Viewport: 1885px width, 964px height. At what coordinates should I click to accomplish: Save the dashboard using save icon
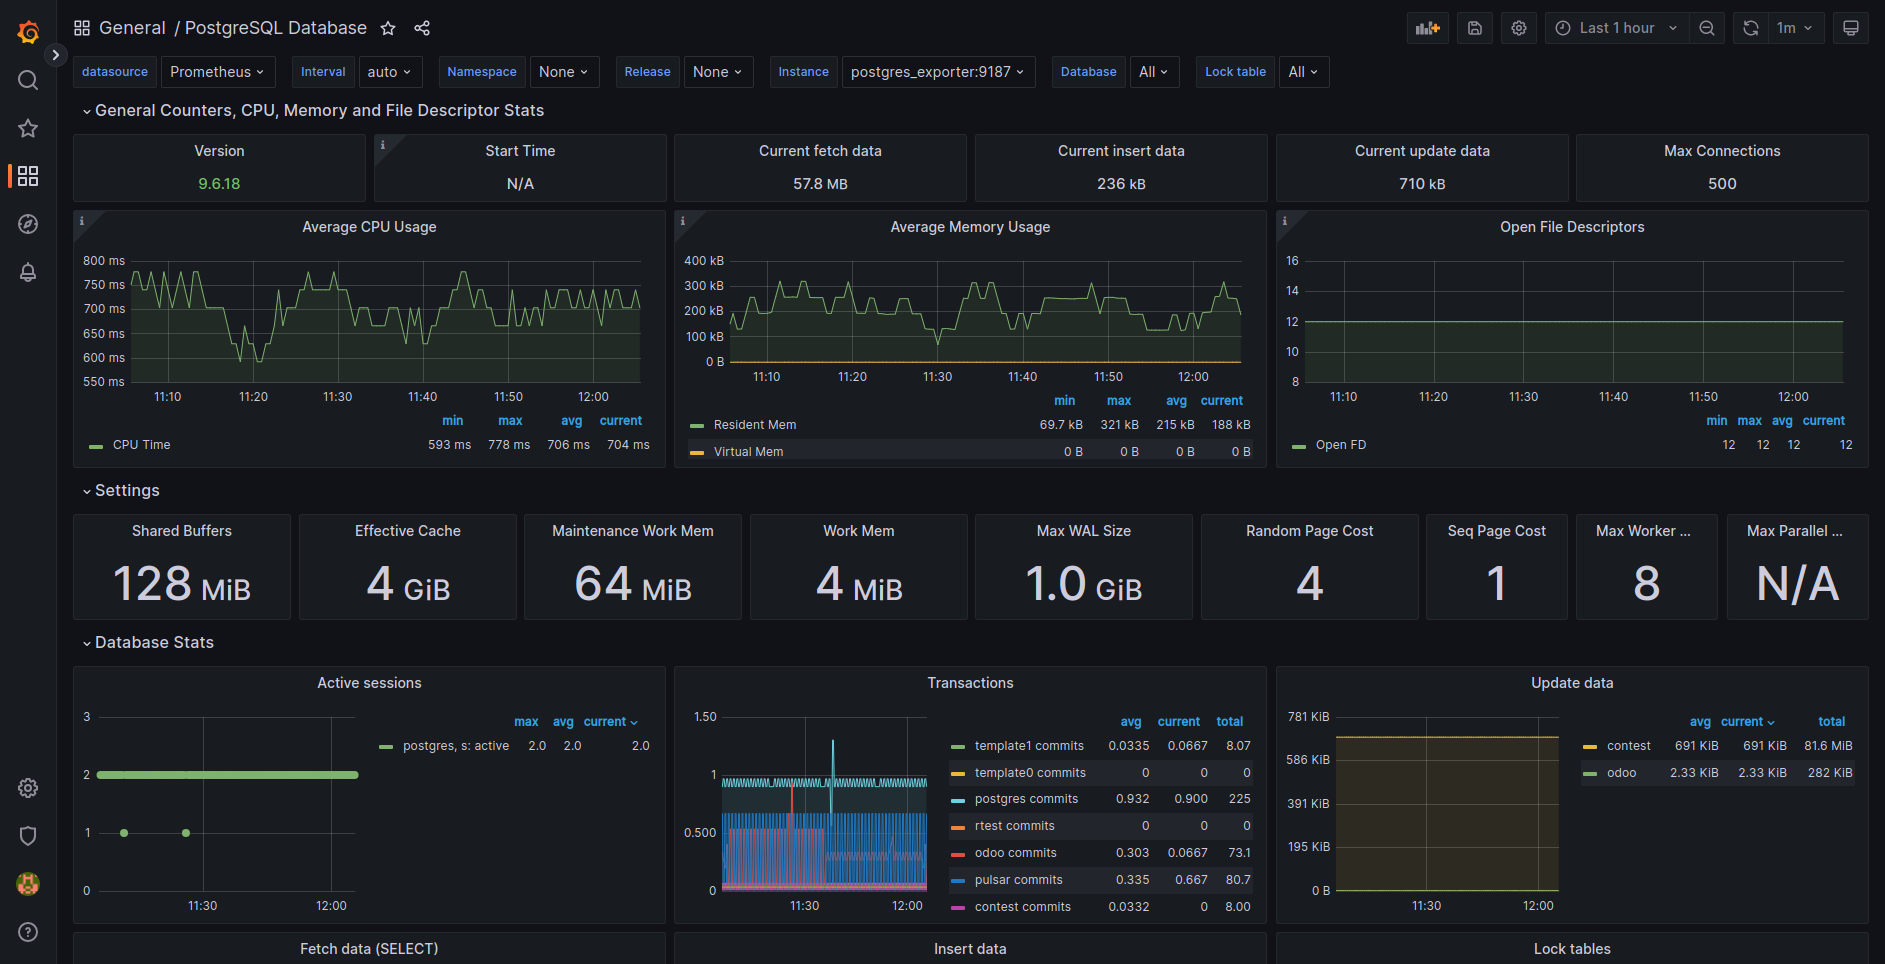coord(1475,28)
